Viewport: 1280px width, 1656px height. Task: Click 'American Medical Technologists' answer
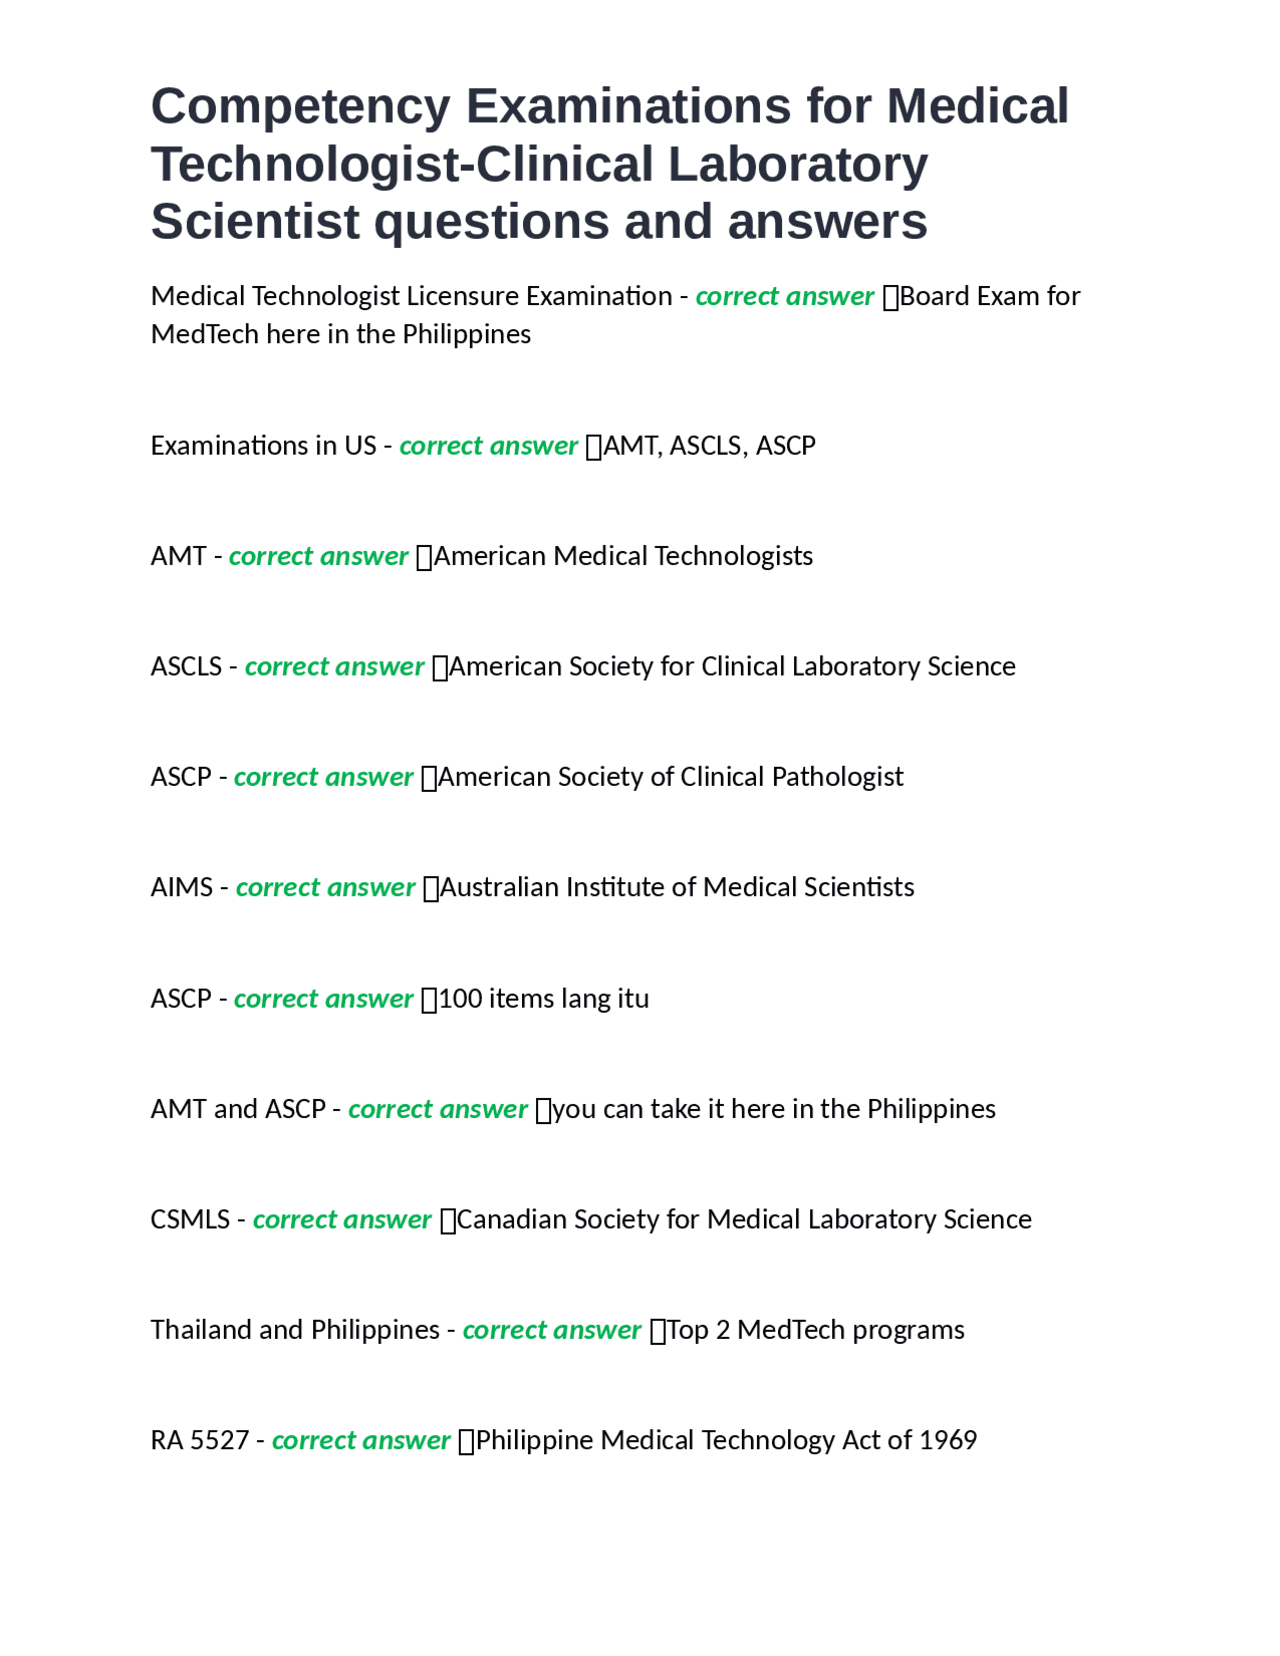pyautogui.click(x=623, y=556)
